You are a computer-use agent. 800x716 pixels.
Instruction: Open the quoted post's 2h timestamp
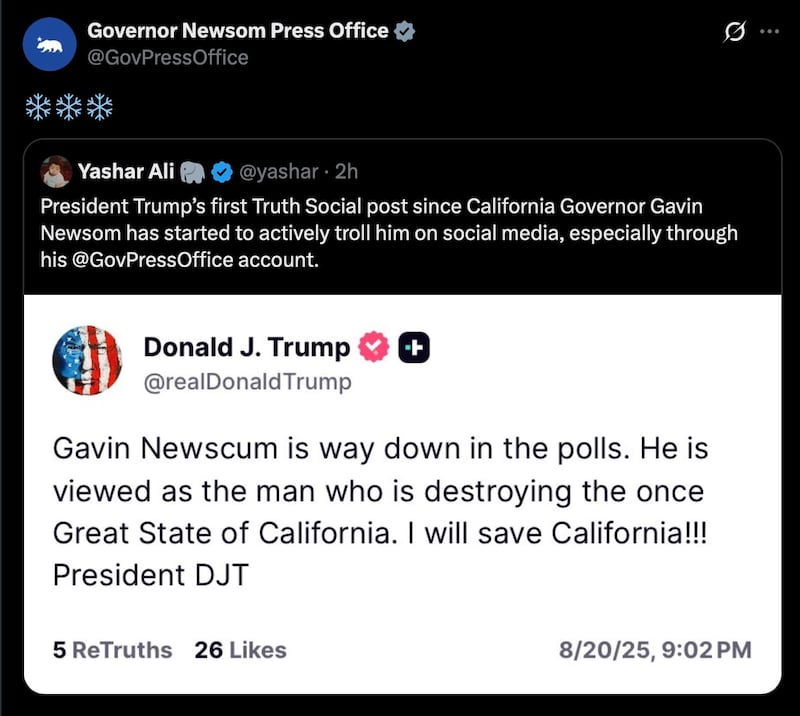[x=346, y=172]
